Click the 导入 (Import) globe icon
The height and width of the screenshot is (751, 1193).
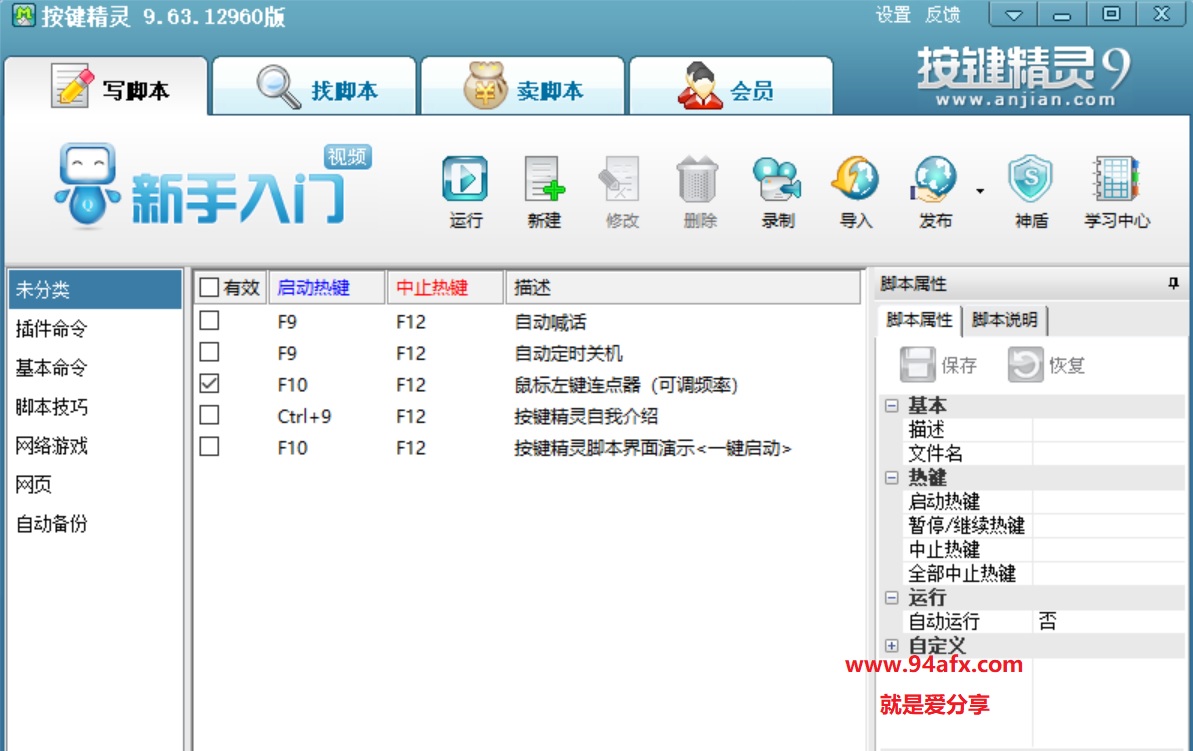click(855, 180)
